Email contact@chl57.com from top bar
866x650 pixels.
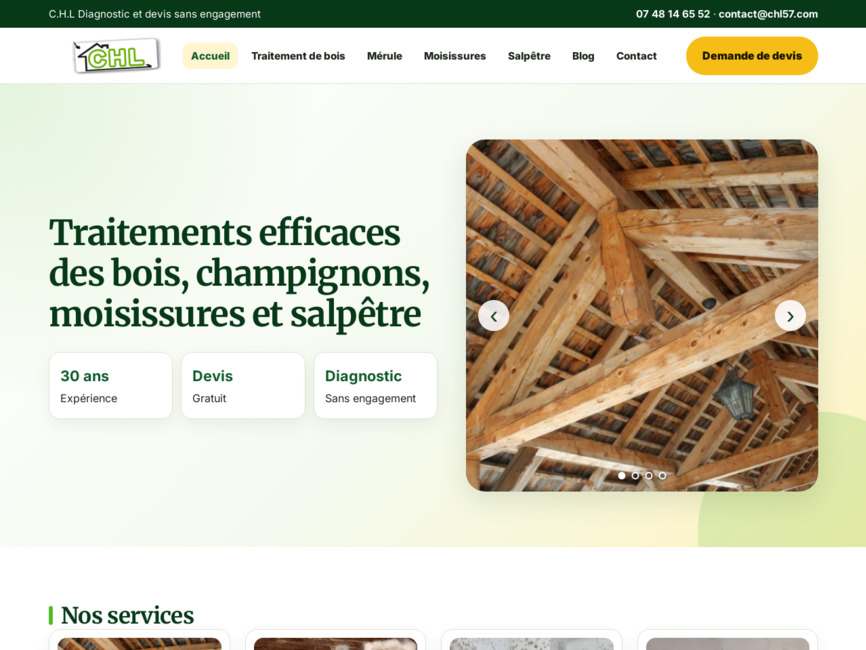coord(768,14)
